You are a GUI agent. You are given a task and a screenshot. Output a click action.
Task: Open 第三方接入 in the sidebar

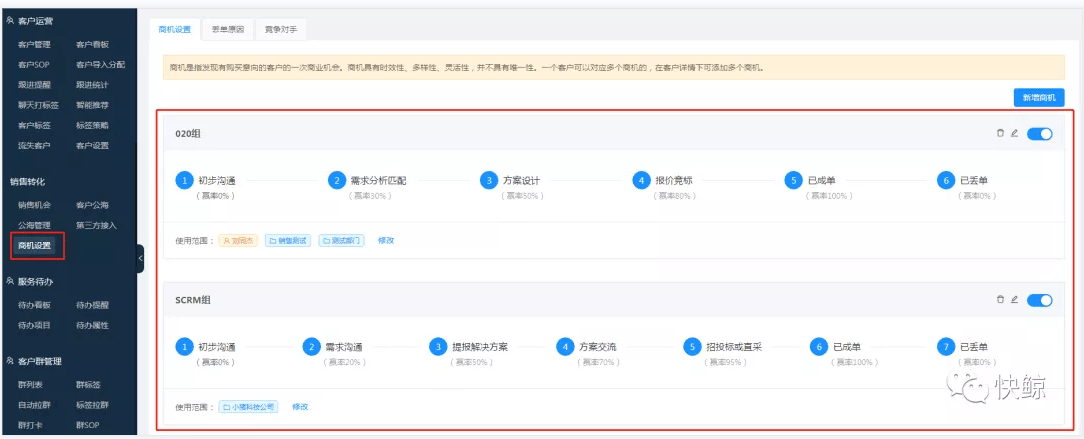pos(97,225)
